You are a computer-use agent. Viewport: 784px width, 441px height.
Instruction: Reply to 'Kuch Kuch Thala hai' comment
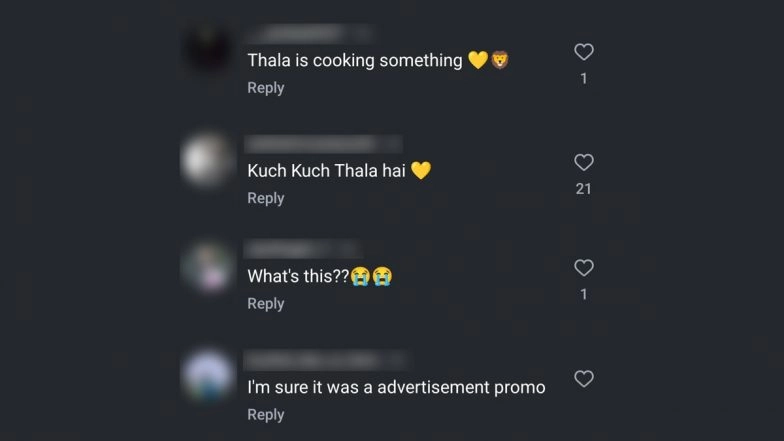coord(266,198)
